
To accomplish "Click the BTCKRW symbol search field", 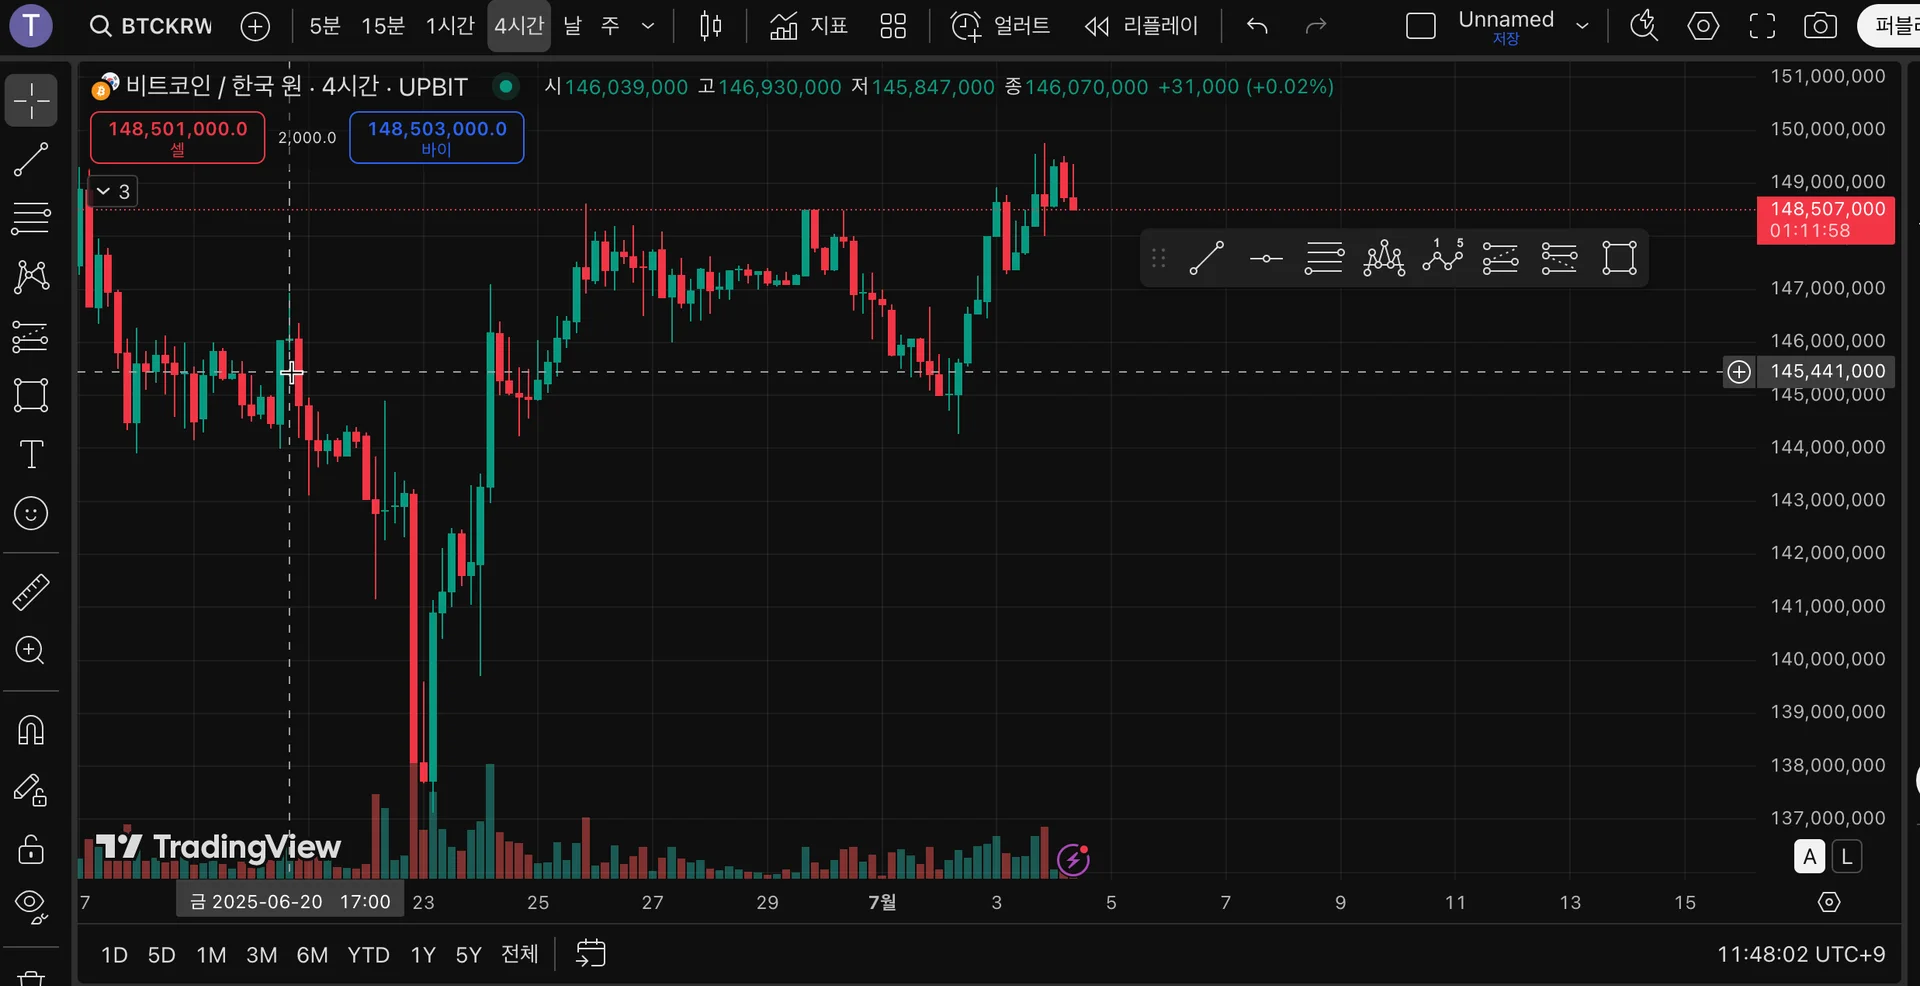I will pos(152,26).
